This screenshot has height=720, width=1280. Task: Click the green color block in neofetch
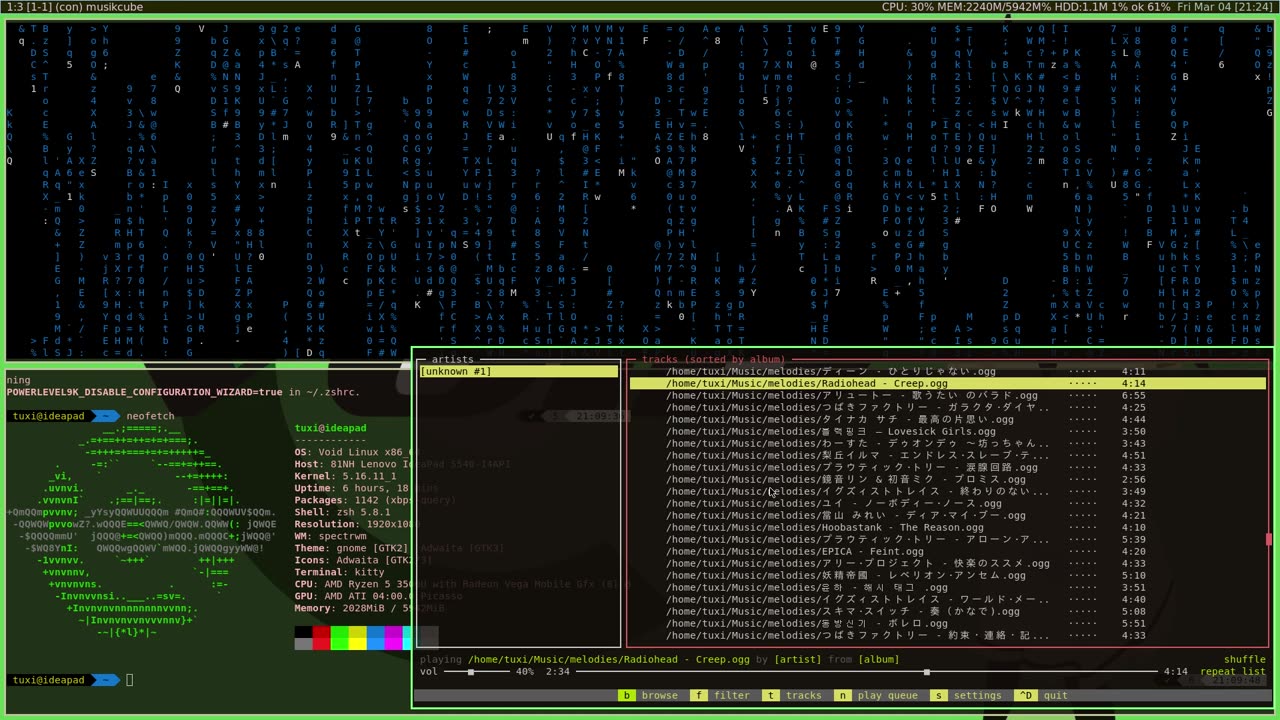coord(338,637)
